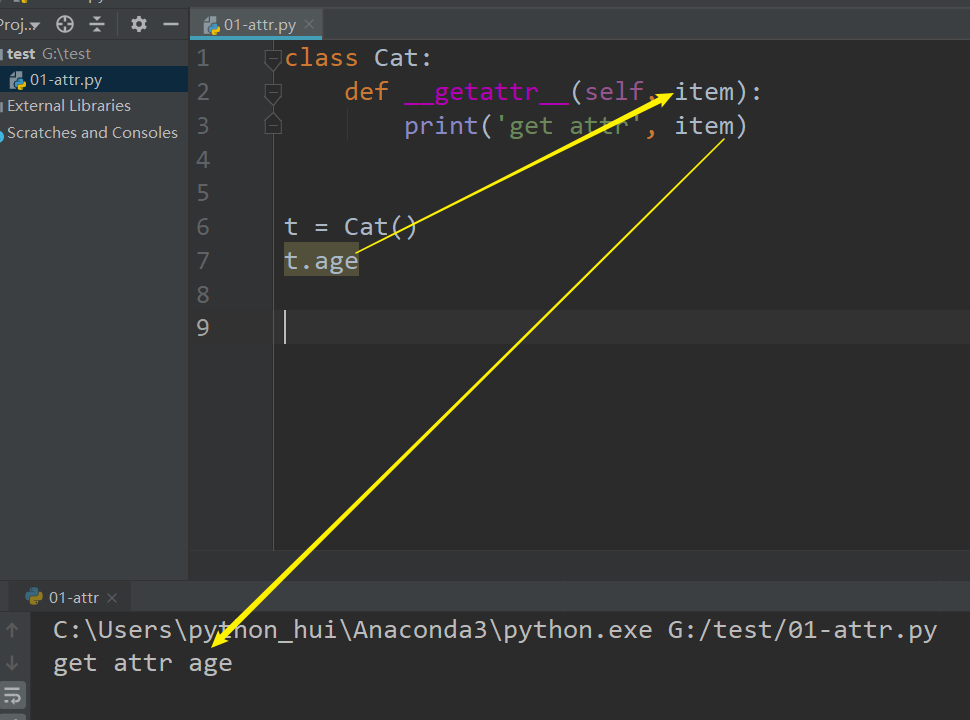Collapse the class Cat fold marker

(x=273, y=58)
